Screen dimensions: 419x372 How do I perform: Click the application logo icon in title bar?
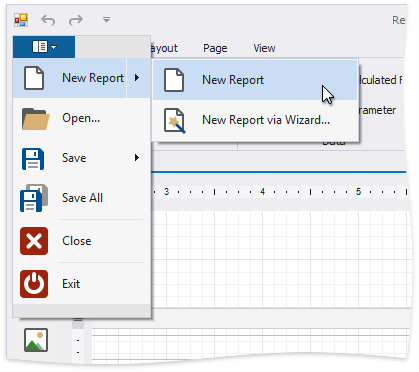tap(21, 20)
